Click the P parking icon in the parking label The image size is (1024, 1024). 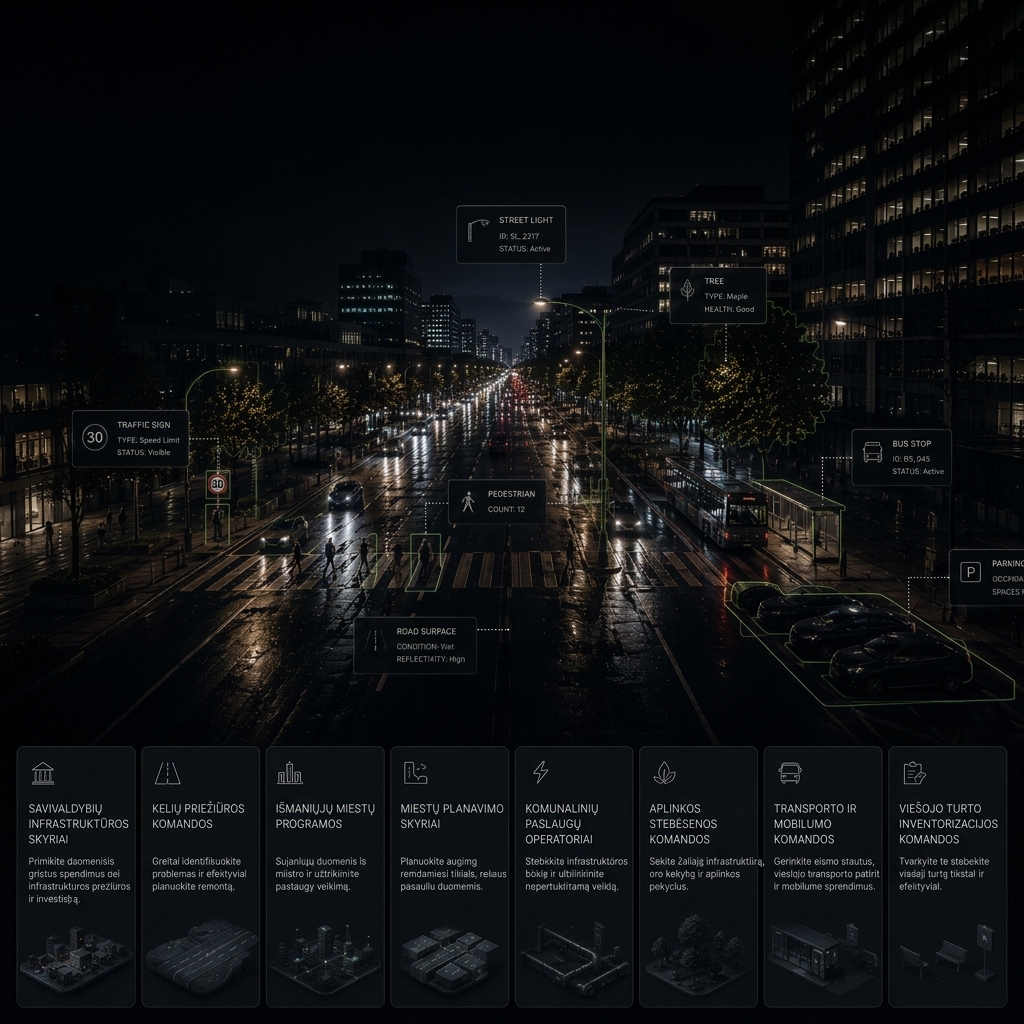click(x=970, y=573)
